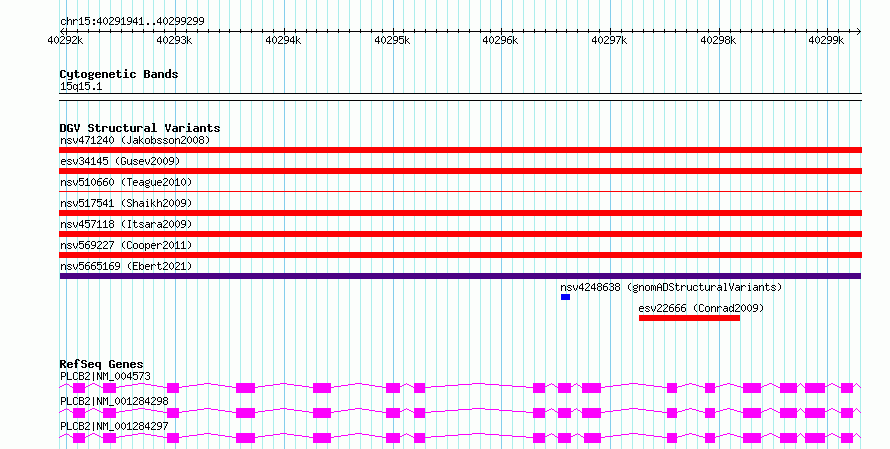
Task: Click the red bar under nsv471240
Action: click(x=460, y=150)
